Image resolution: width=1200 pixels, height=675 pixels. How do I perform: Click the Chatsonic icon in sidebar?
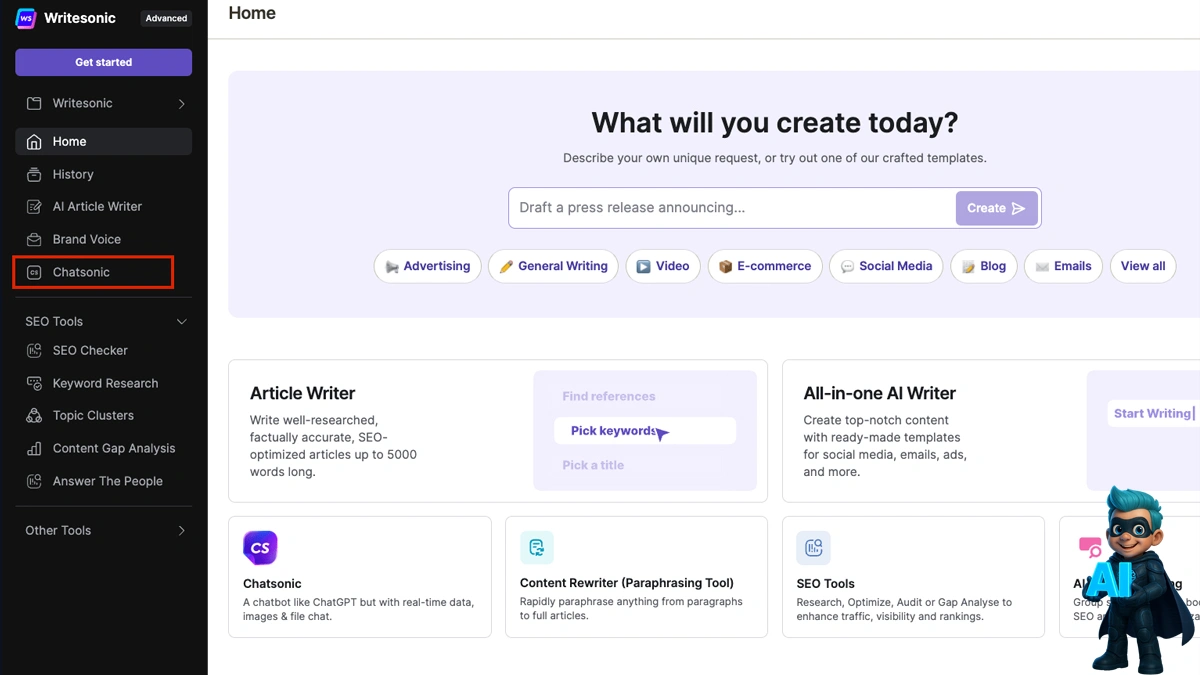[x=34, y=272]
